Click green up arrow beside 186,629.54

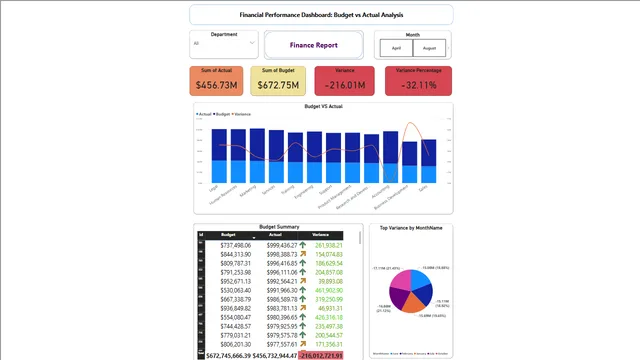click(302, 263)
